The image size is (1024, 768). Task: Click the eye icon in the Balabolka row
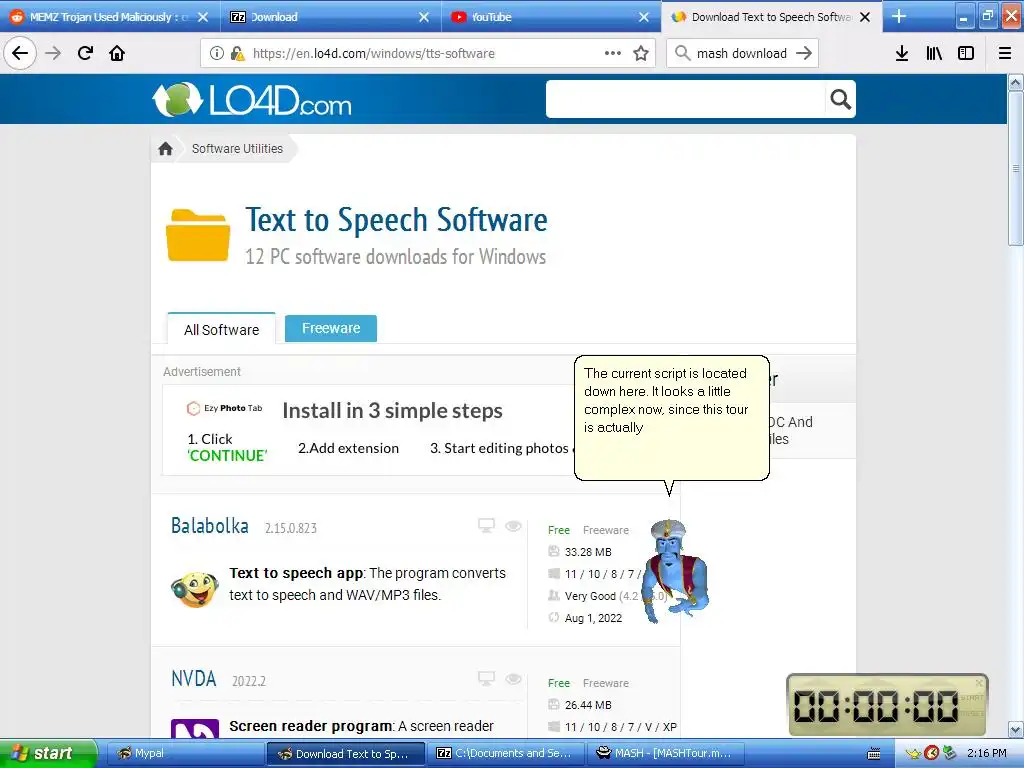pos(513,526)
